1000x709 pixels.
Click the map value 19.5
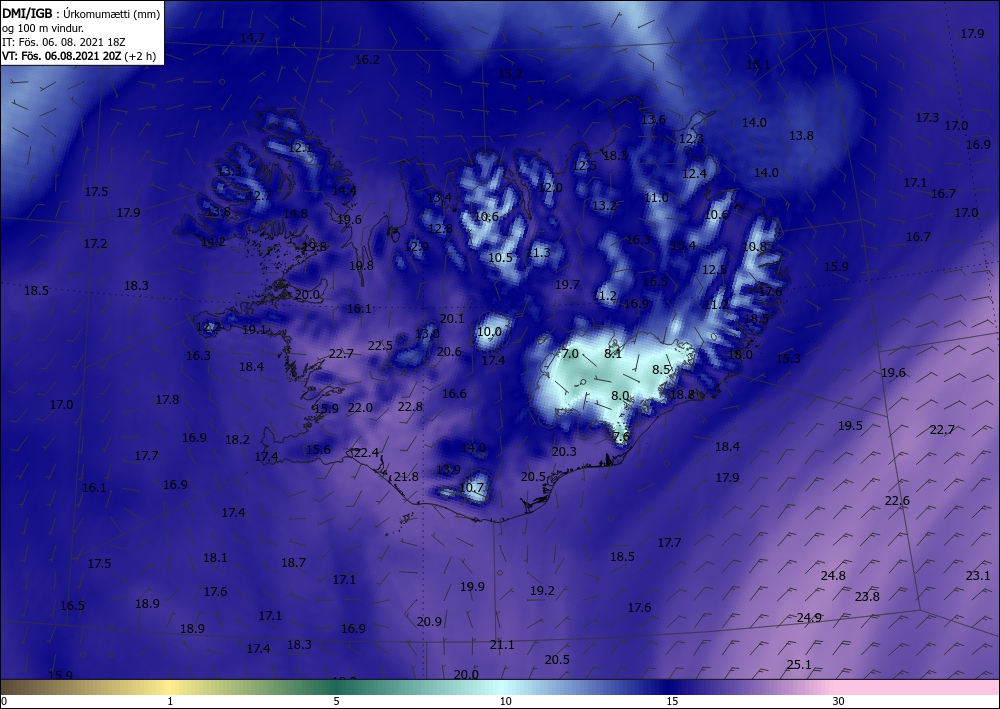coord(850,425)
